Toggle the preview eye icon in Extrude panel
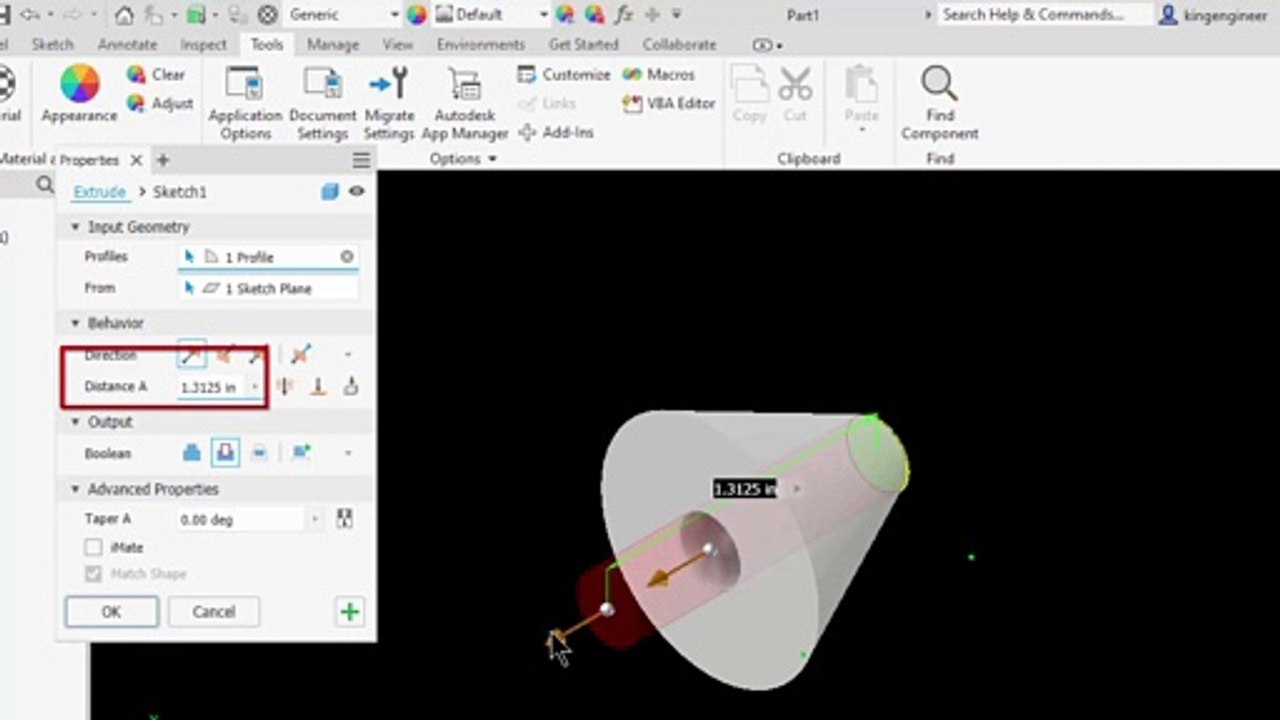1280x720 pixels. 356,191
